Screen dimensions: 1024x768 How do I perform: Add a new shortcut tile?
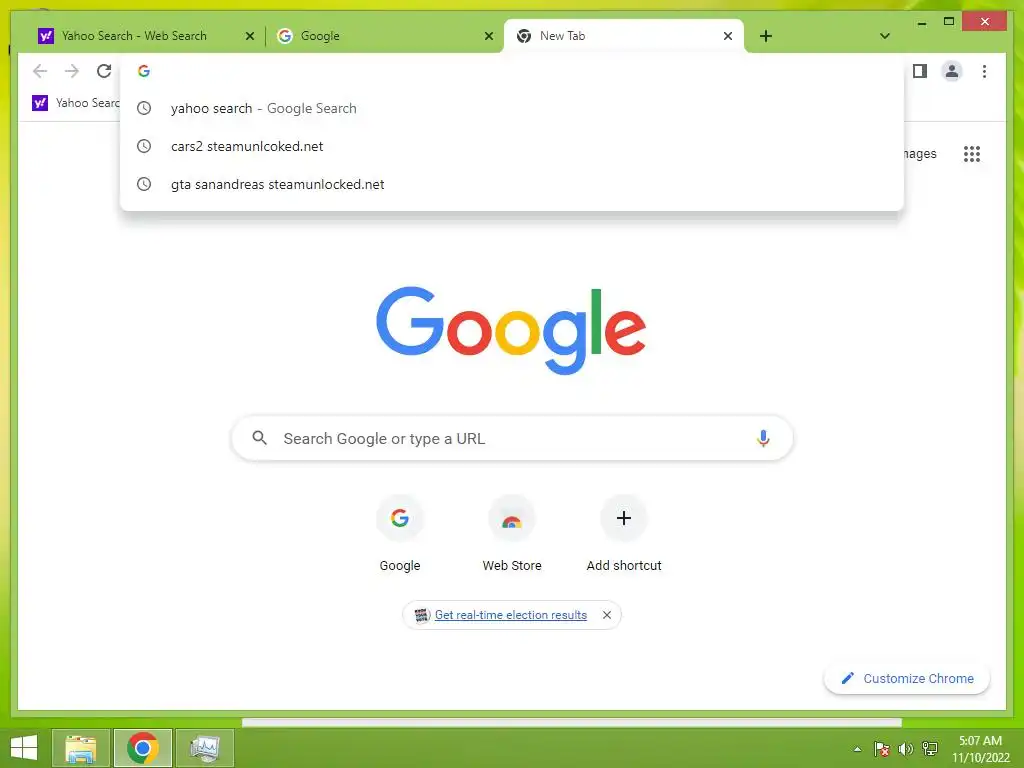pos(624,533)
